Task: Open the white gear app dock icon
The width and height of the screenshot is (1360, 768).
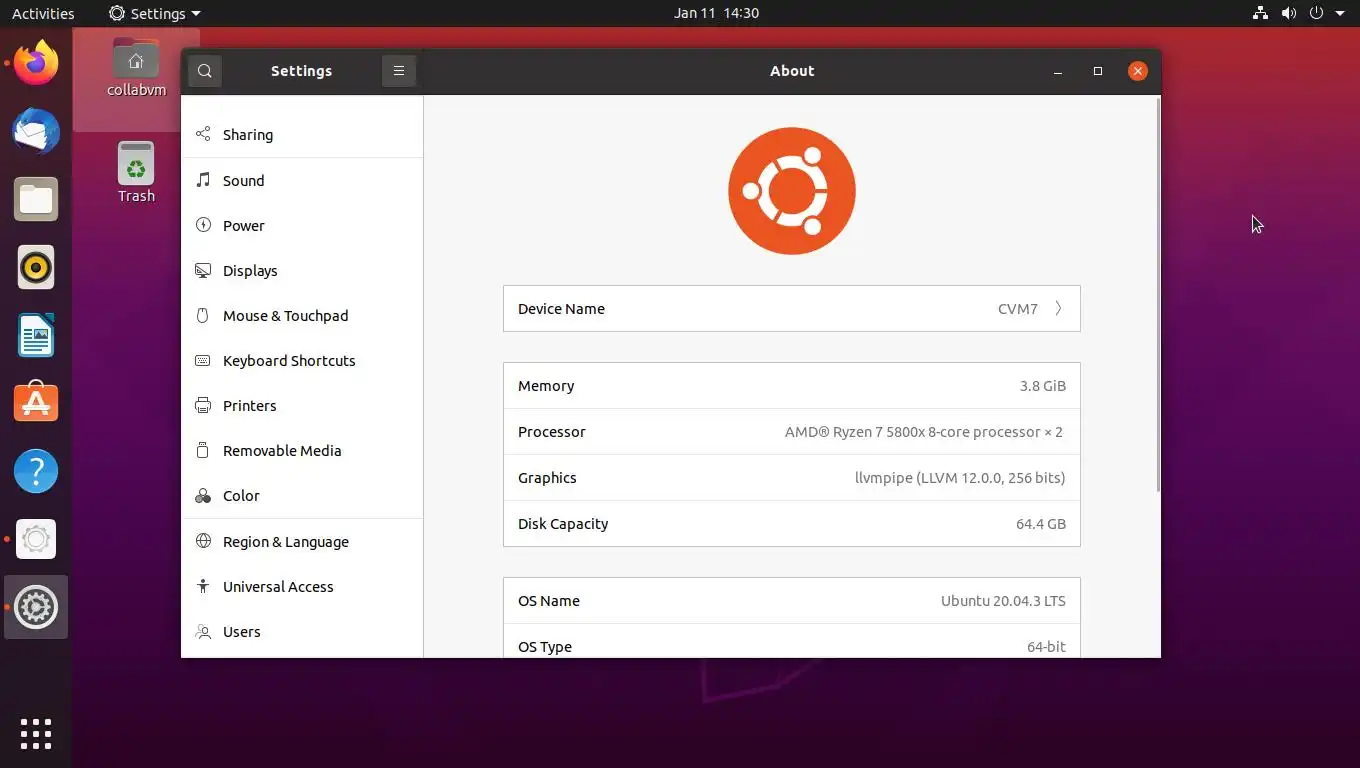Action: [x=36, y=539]
